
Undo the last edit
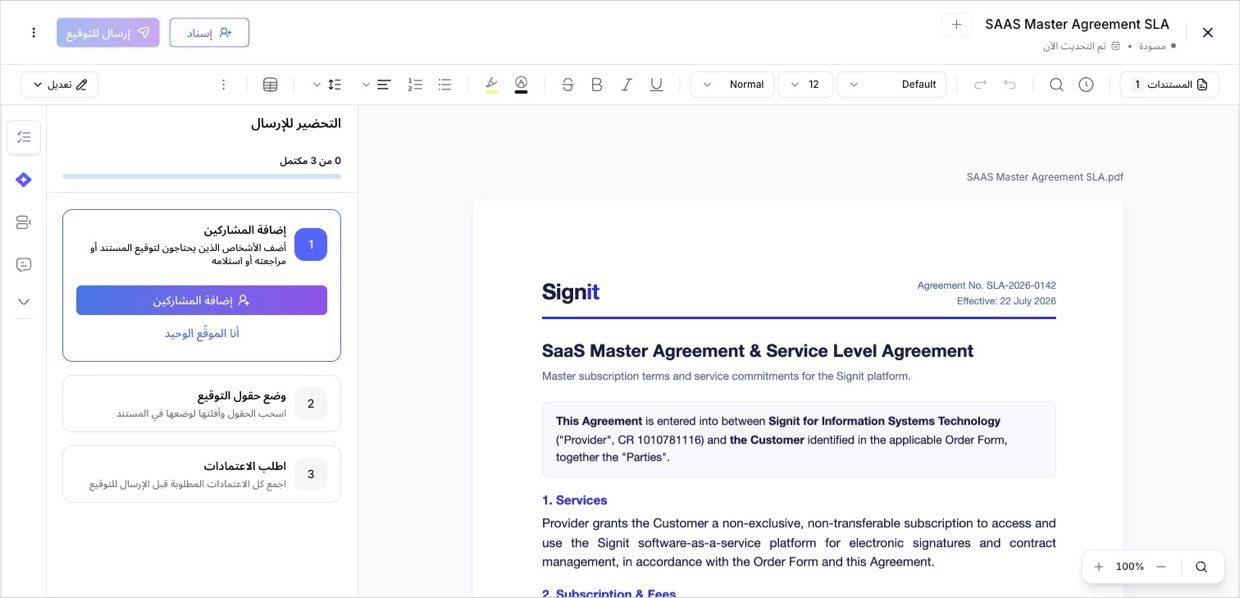1010,85
